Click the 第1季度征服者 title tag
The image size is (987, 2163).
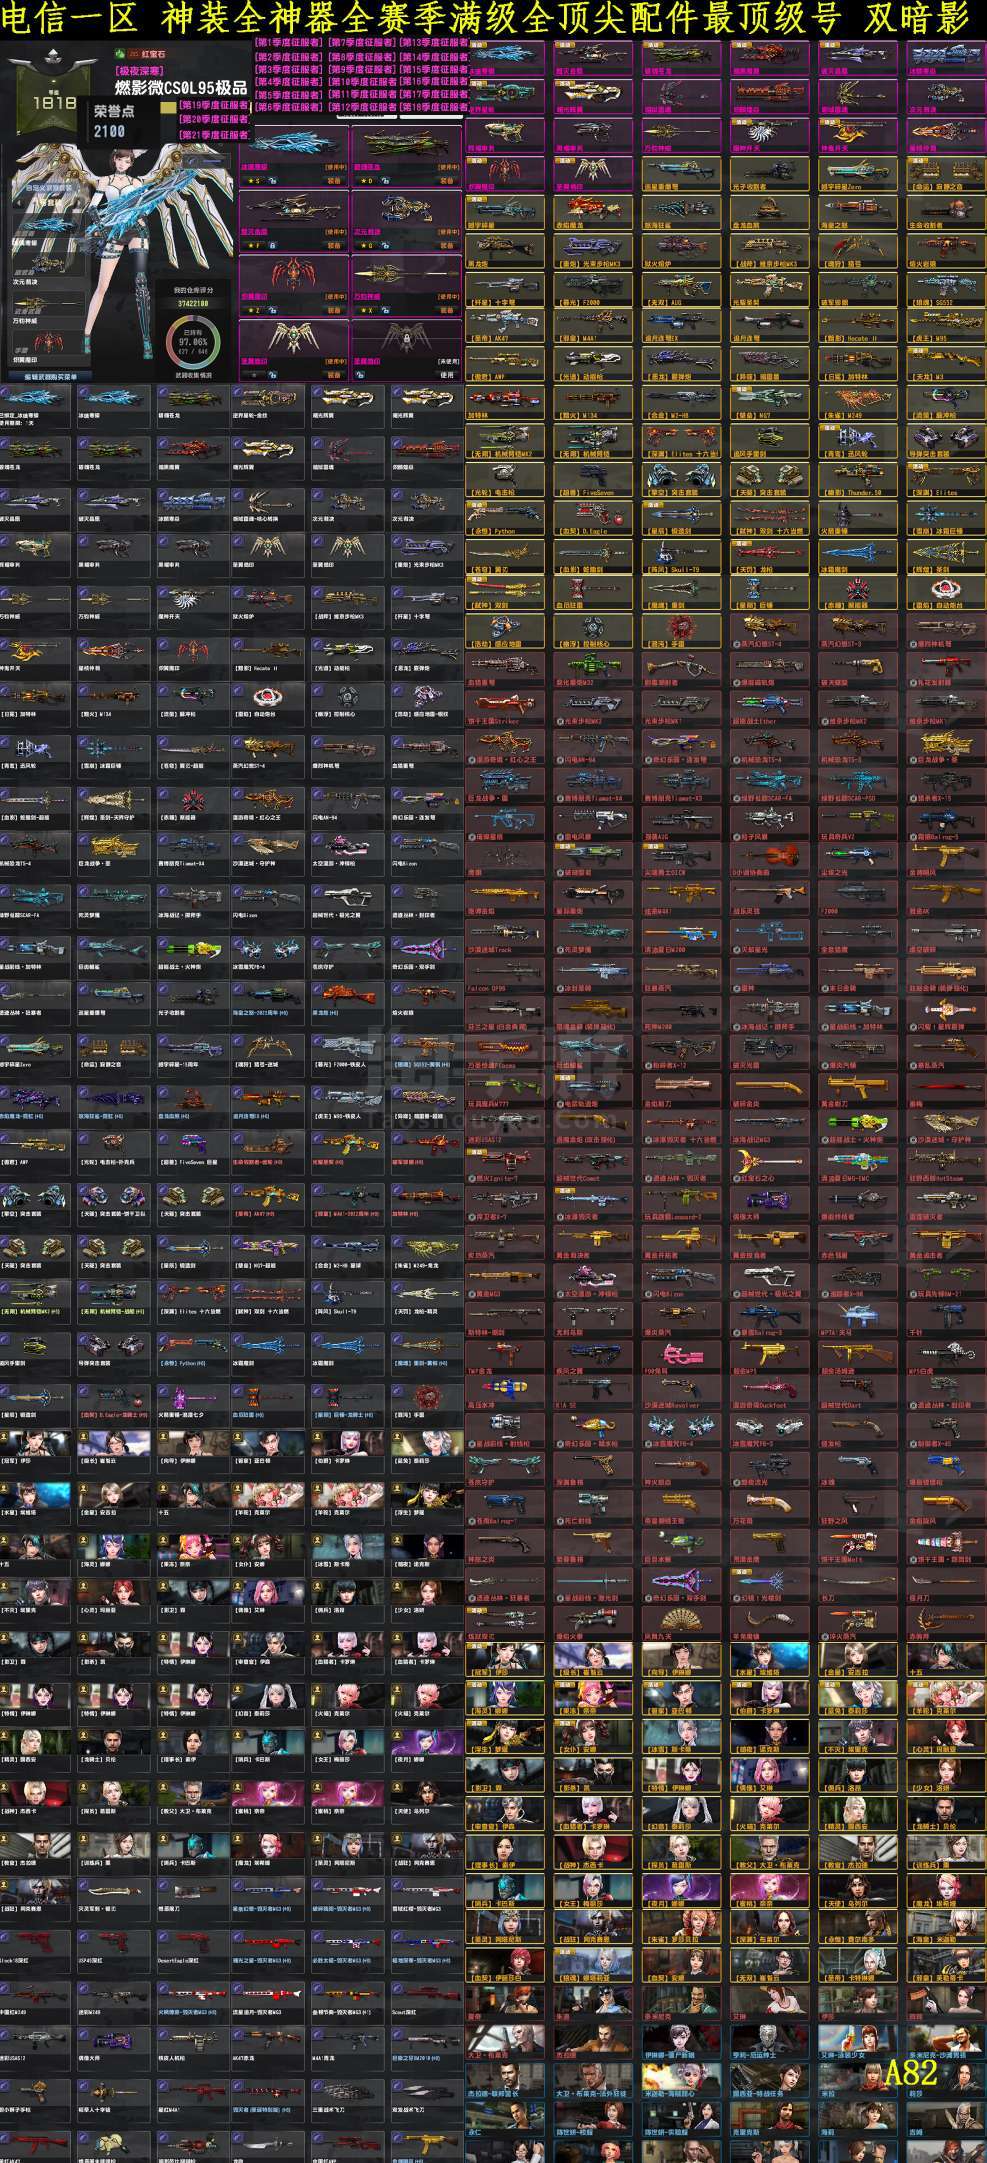(288, 43)
